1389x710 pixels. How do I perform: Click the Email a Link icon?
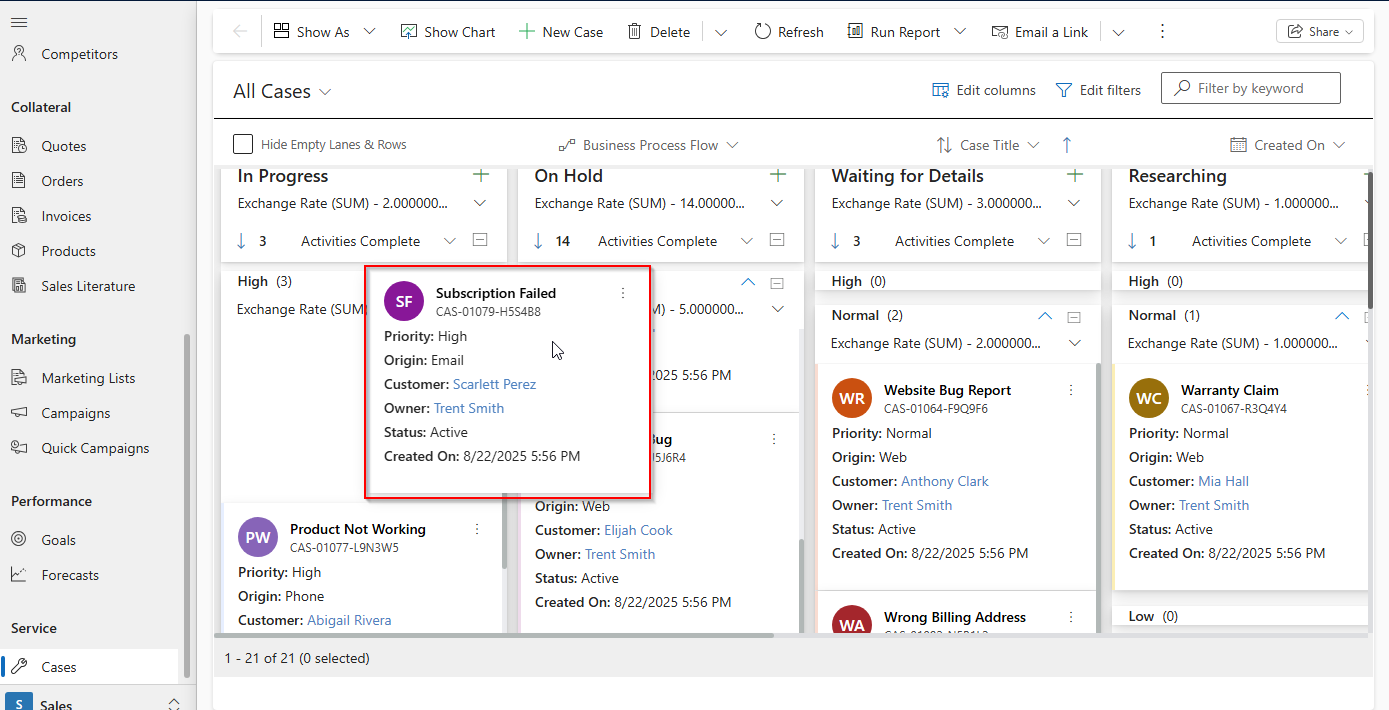click(1040, 31)
